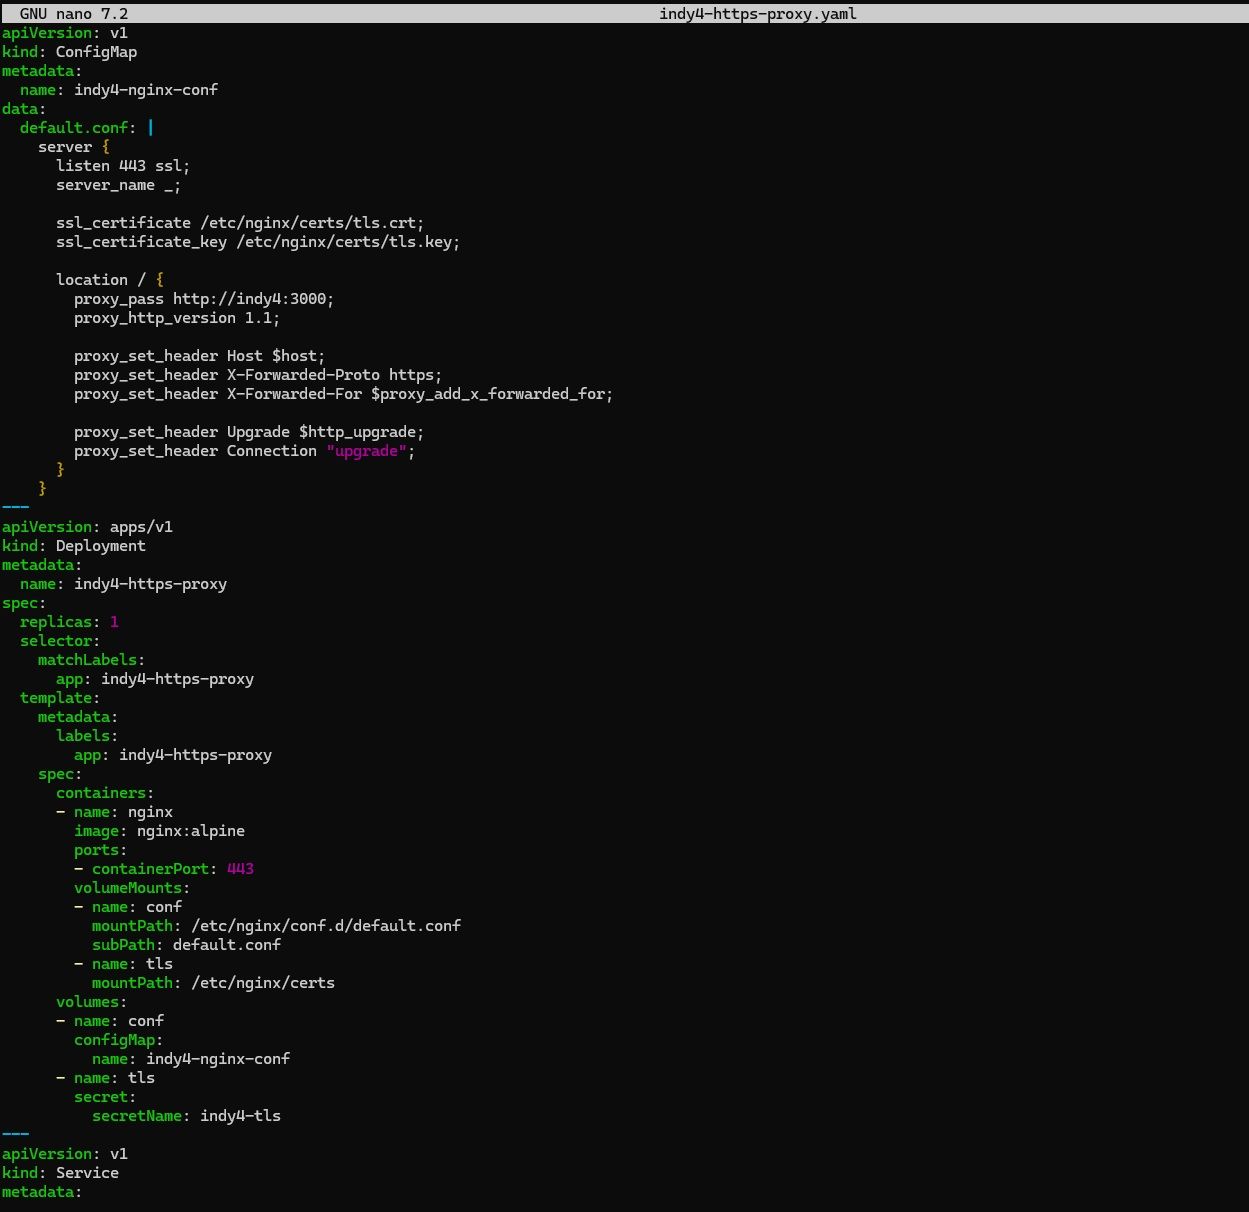Click '- name: conf' under volumeMounts
The height and width of the screenshot is (1212, 1249).
tap(128, 907)
